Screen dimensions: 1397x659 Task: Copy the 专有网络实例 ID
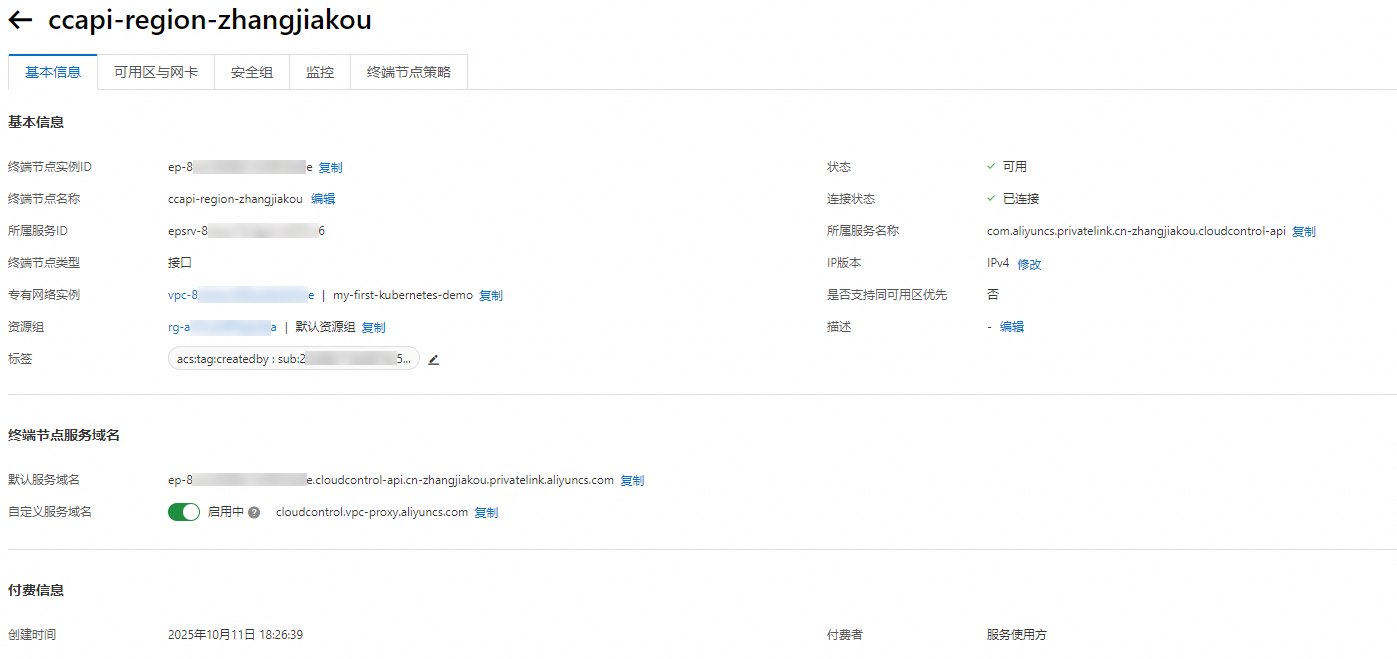[491, 296]
